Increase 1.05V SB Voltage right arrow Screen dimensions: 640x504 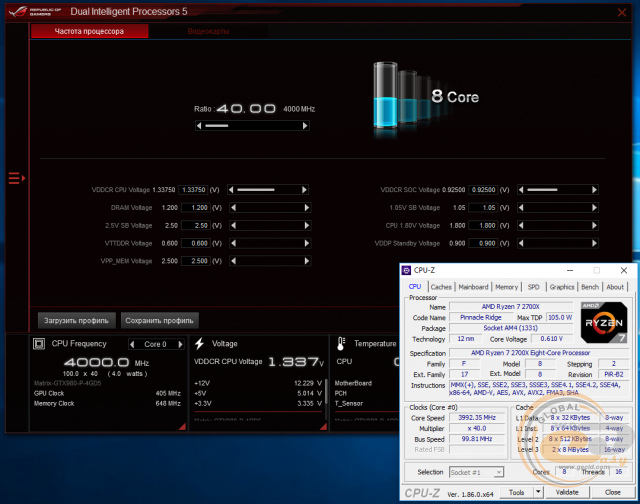(x=594, y=208)
